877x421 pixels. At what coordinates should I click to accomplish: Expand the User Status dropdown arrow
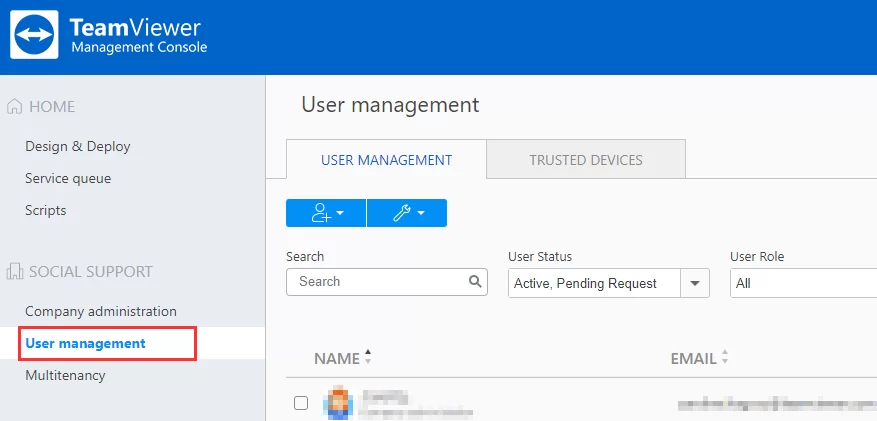[695, 283]
